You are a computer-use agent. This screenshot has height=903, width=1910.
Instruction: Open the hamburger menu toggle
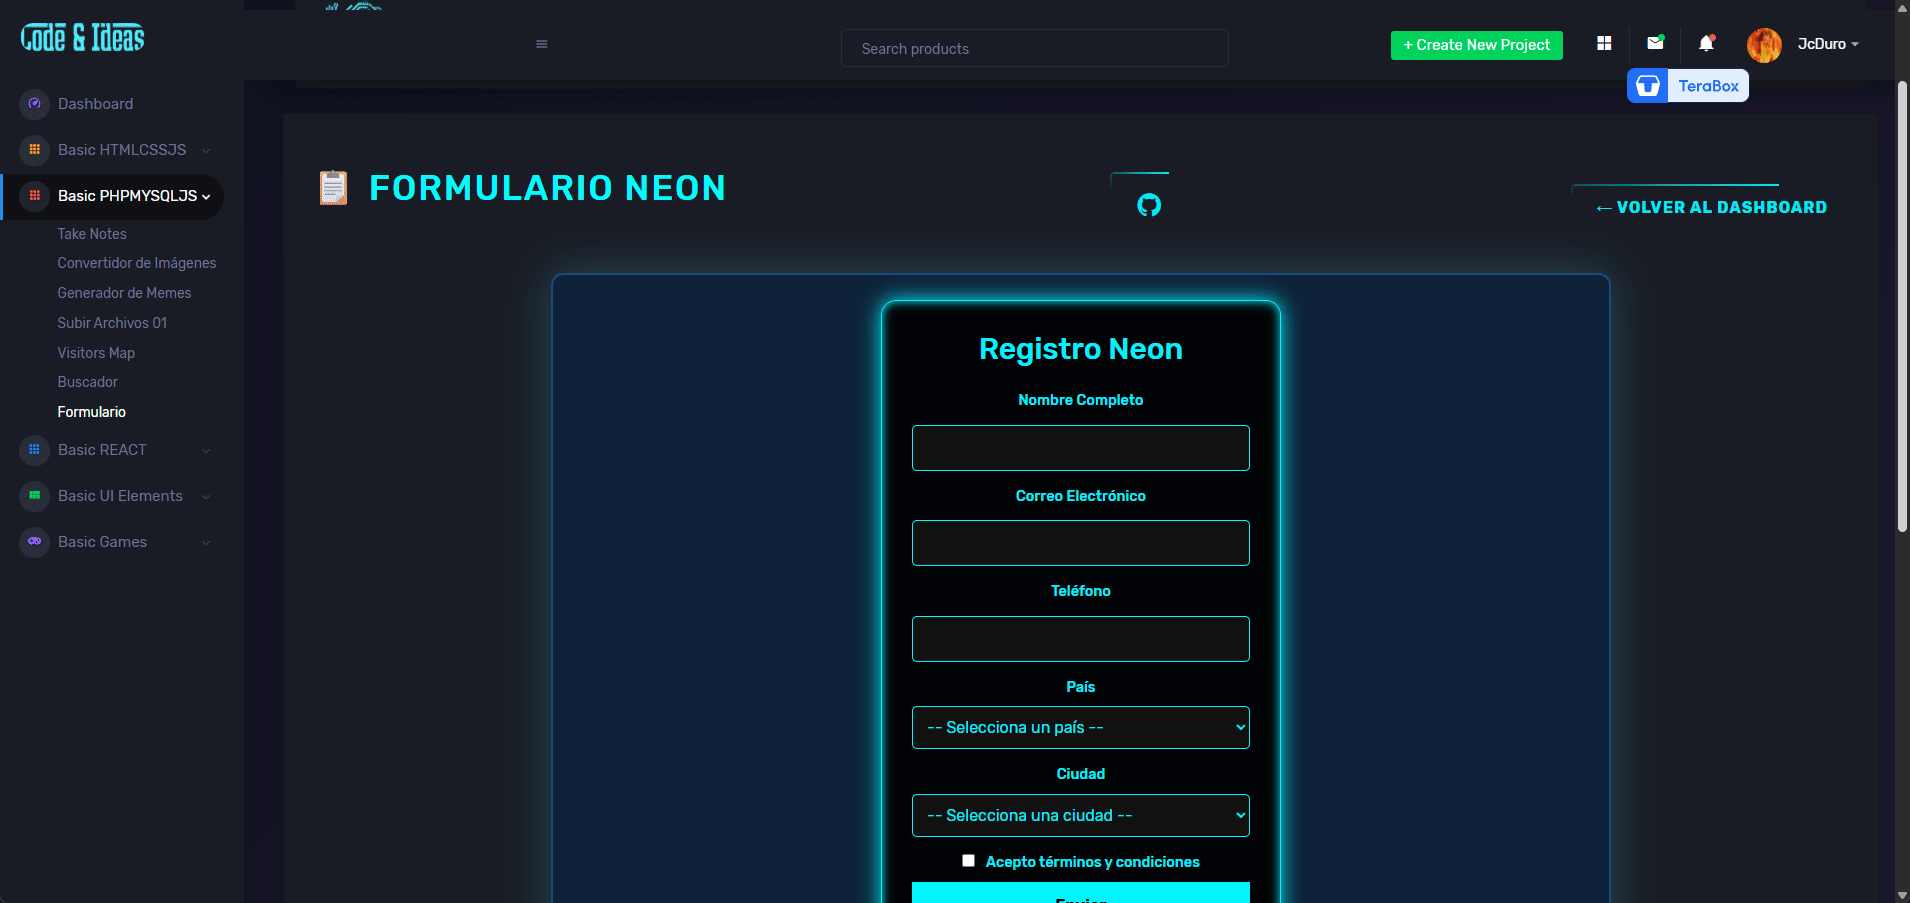pyautogui.click(x=541, y=44)
